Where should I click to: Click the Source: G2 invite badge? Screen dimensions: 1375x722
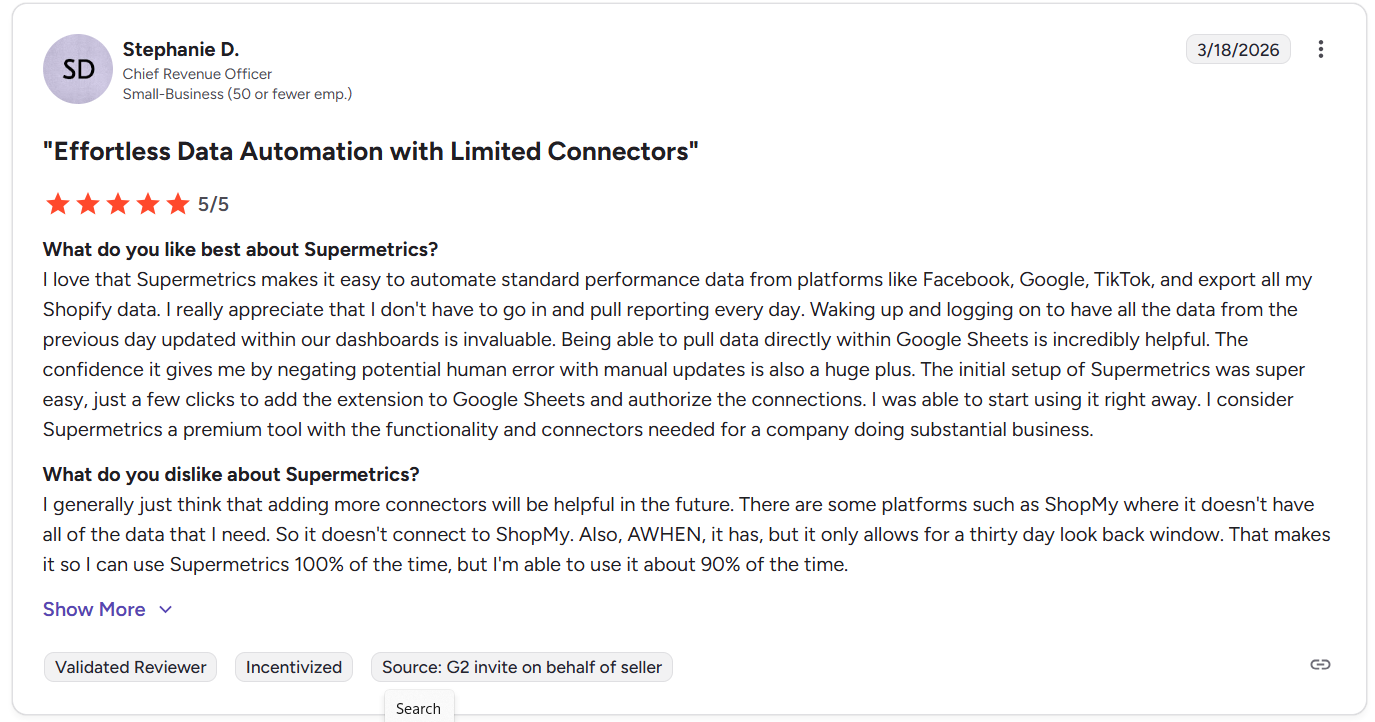click(521, 667)
